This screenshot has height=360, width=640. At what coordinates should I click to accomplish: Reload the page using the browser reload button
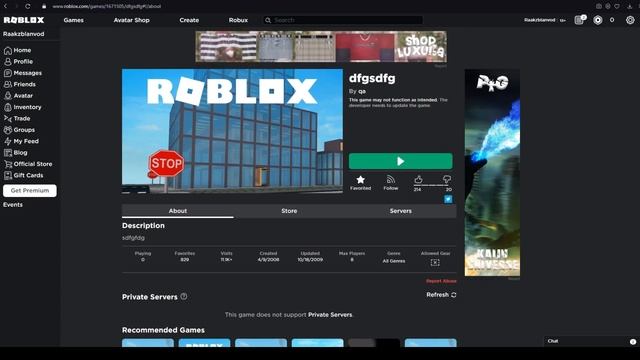[28, 6]
